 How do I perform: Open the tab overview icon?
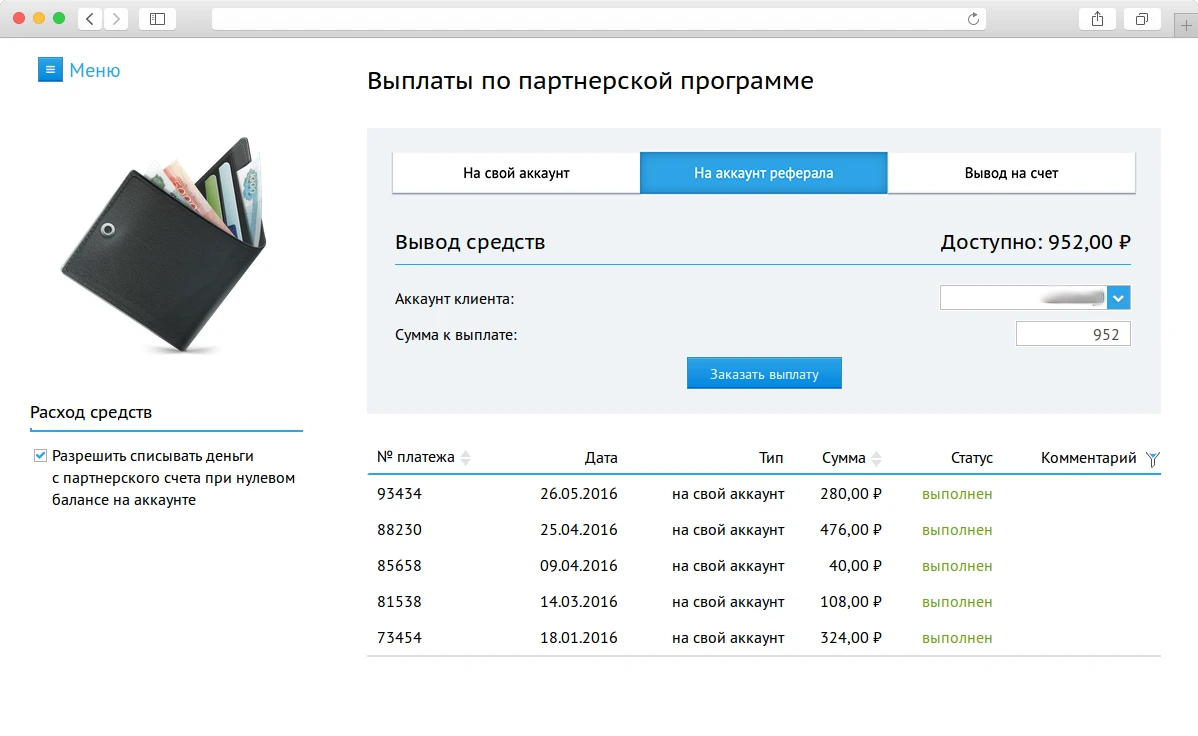1141,18
